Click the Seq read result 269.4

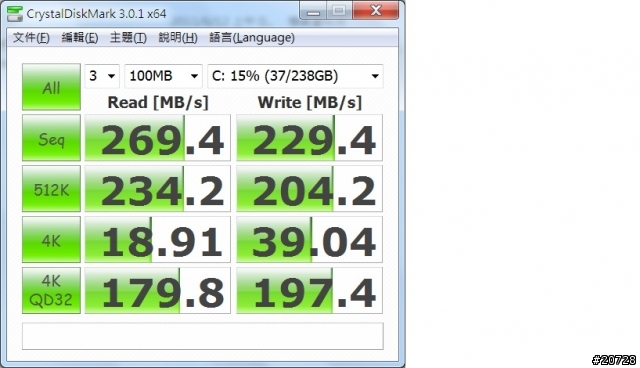click(158, 138)
